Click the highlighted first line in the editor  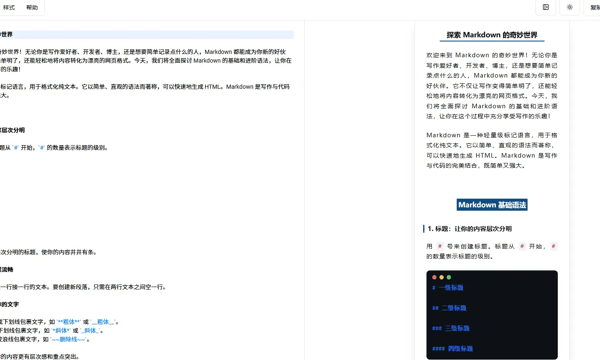point(147,34)
